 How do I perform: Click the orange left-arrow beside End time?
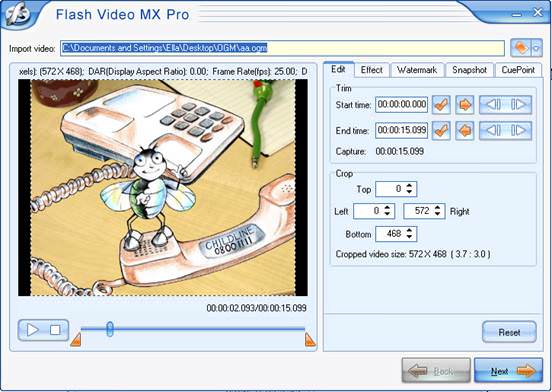[x=465, y=131]
